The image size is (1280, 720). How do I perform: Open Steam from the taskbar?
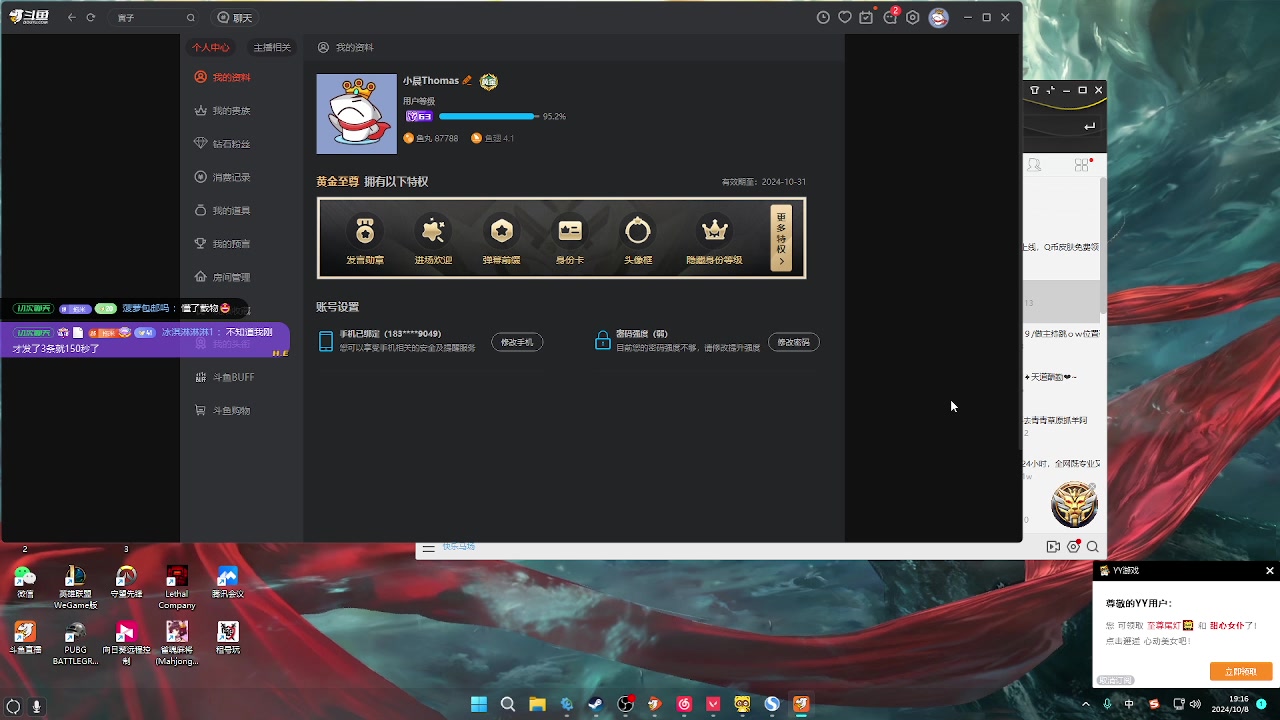(x=595, y=704)
